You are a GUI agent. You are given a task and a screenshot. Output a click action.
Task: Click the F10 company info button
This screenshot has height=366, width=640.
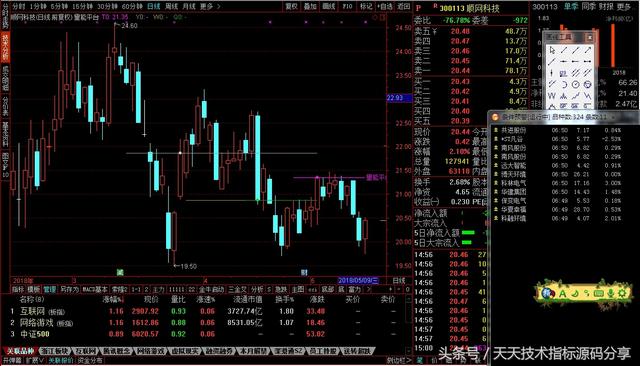coord(347,7)
